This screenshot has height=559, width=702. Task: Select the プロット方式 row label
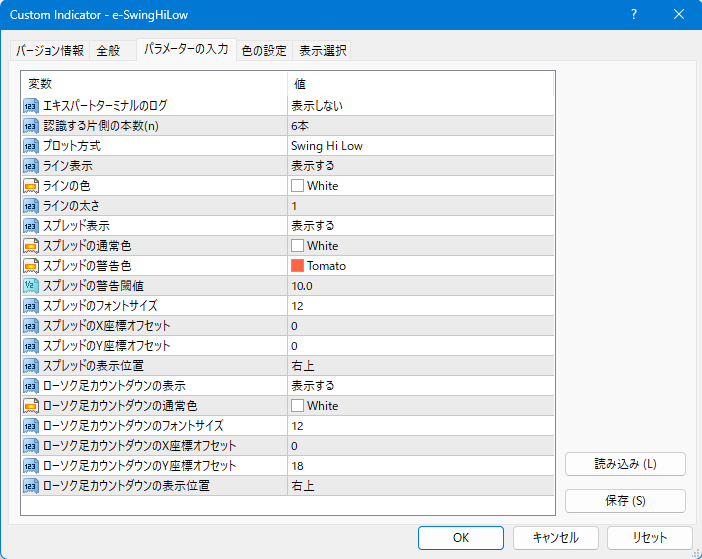pos(72,146)
